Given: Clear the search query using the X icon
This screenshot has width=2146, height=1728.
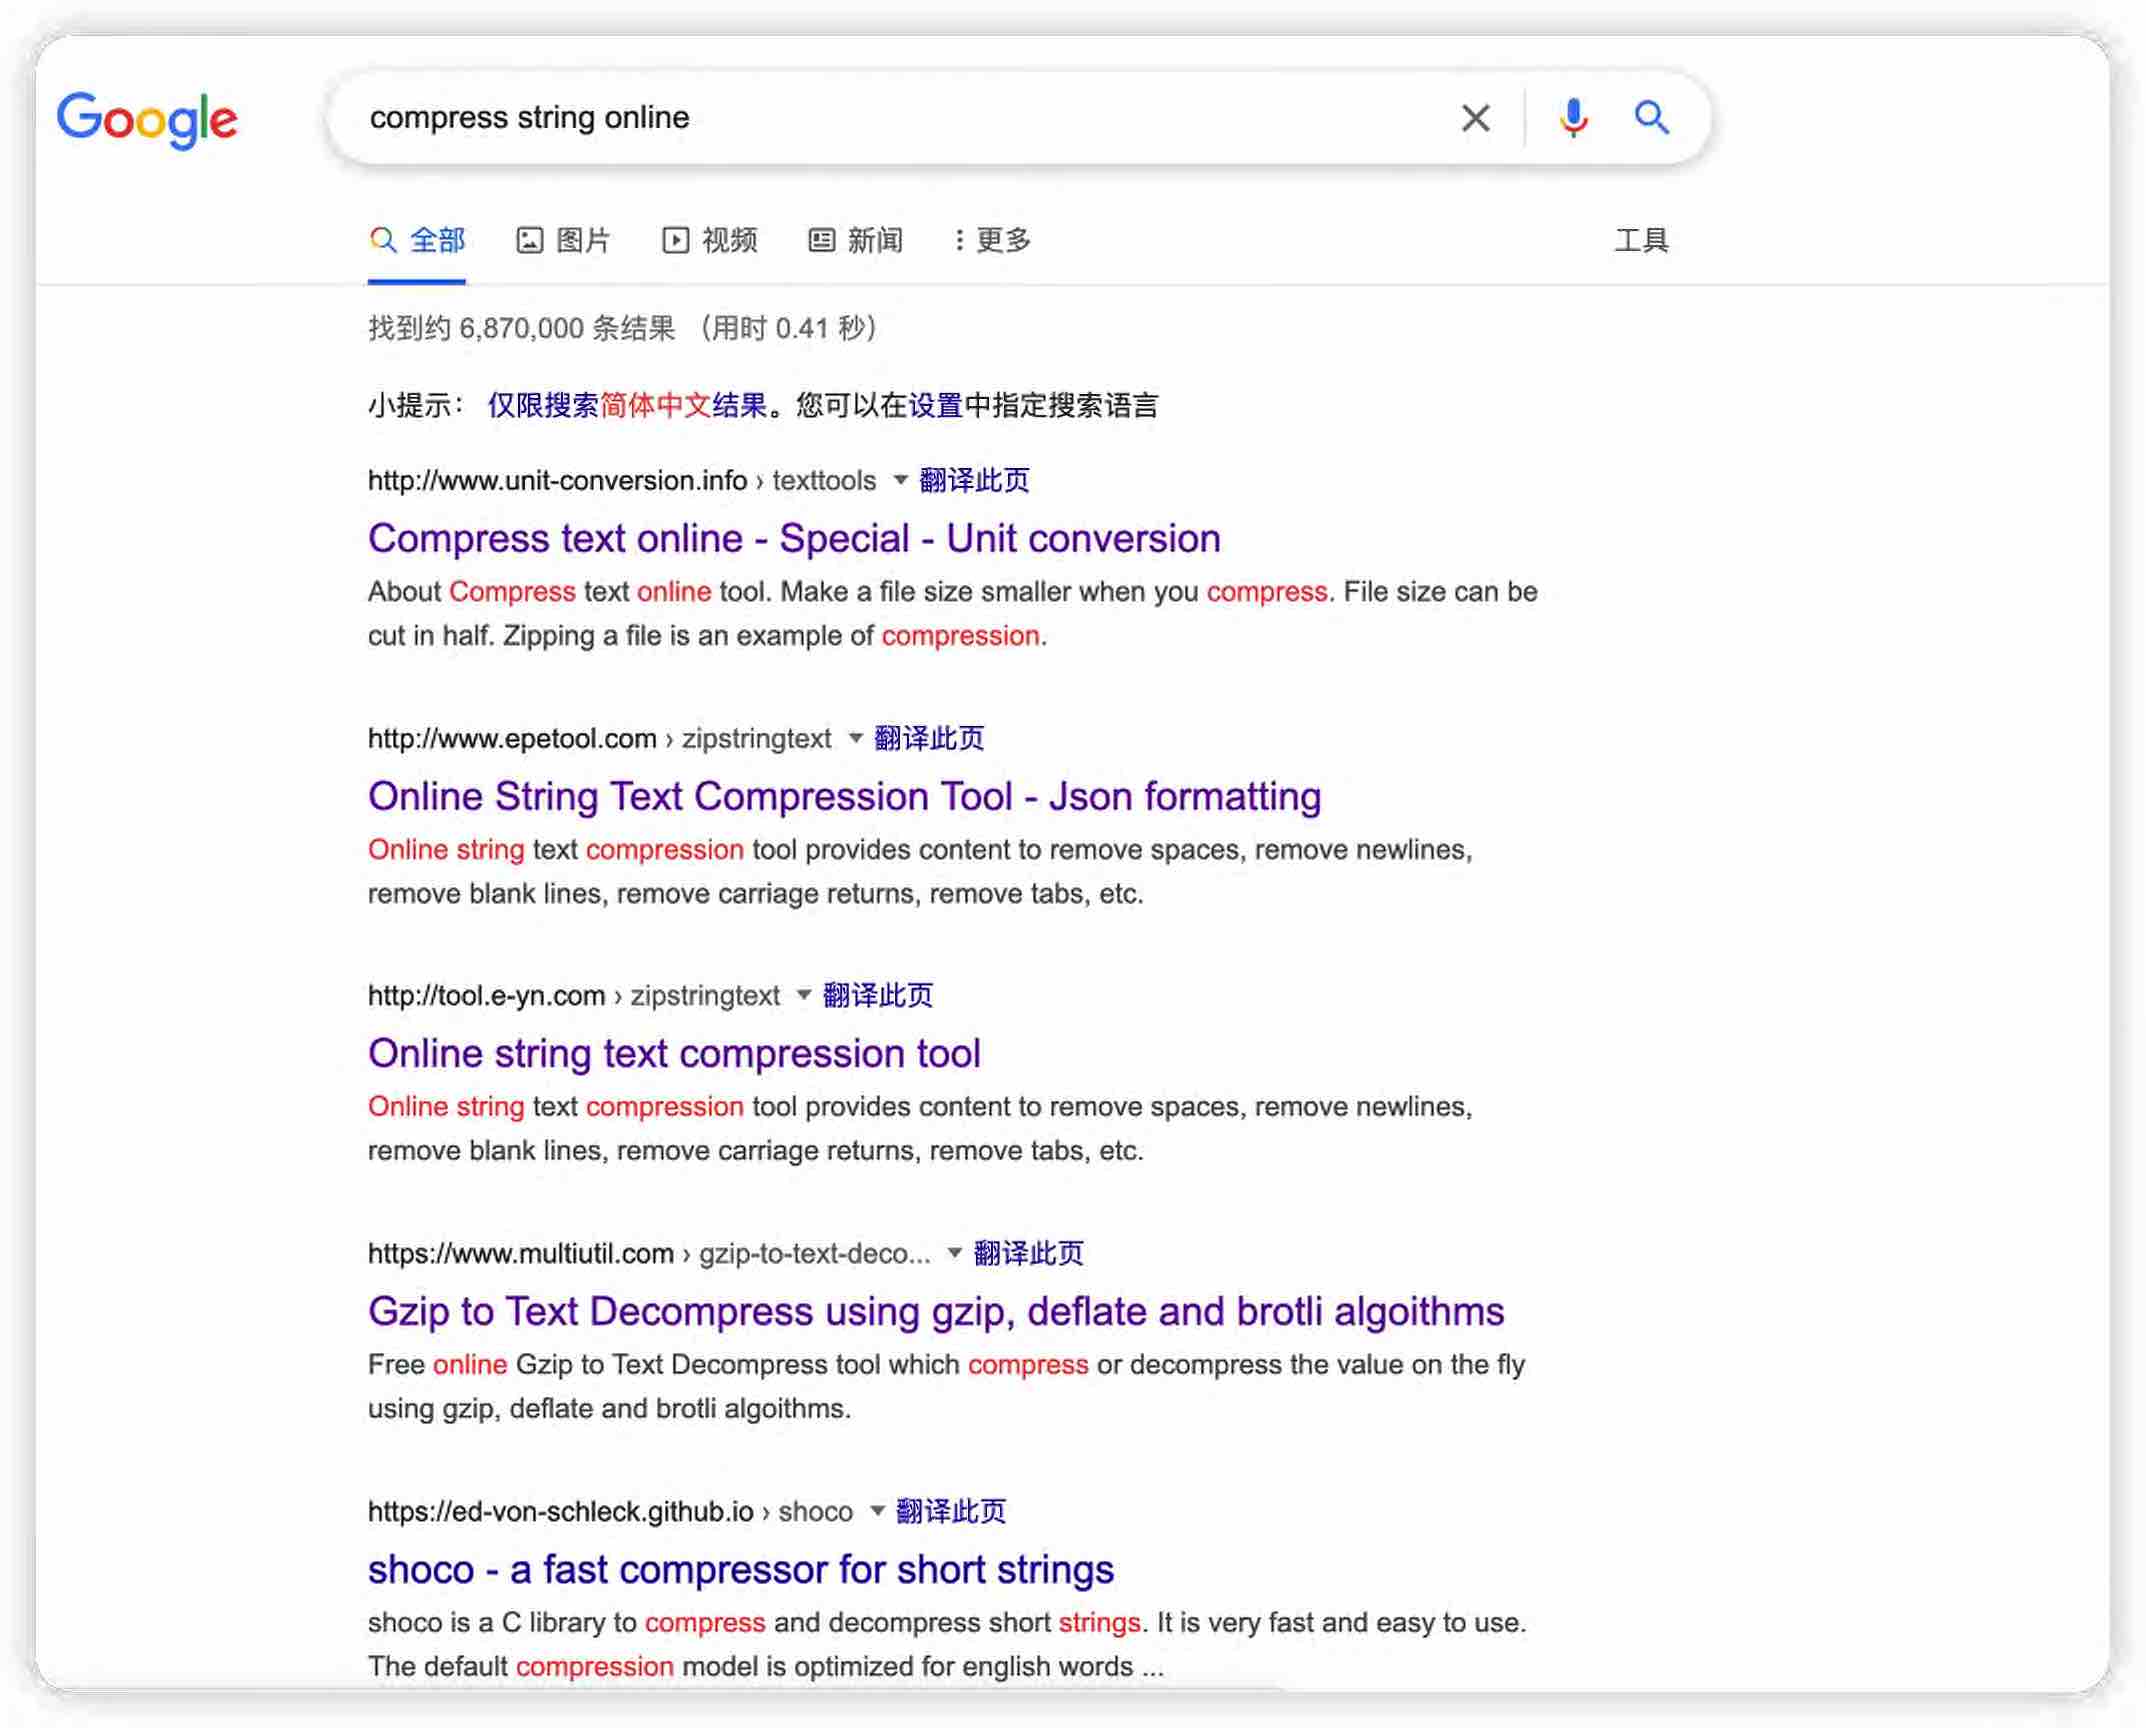Looking at the screenshot, I should pos(1474,117).
